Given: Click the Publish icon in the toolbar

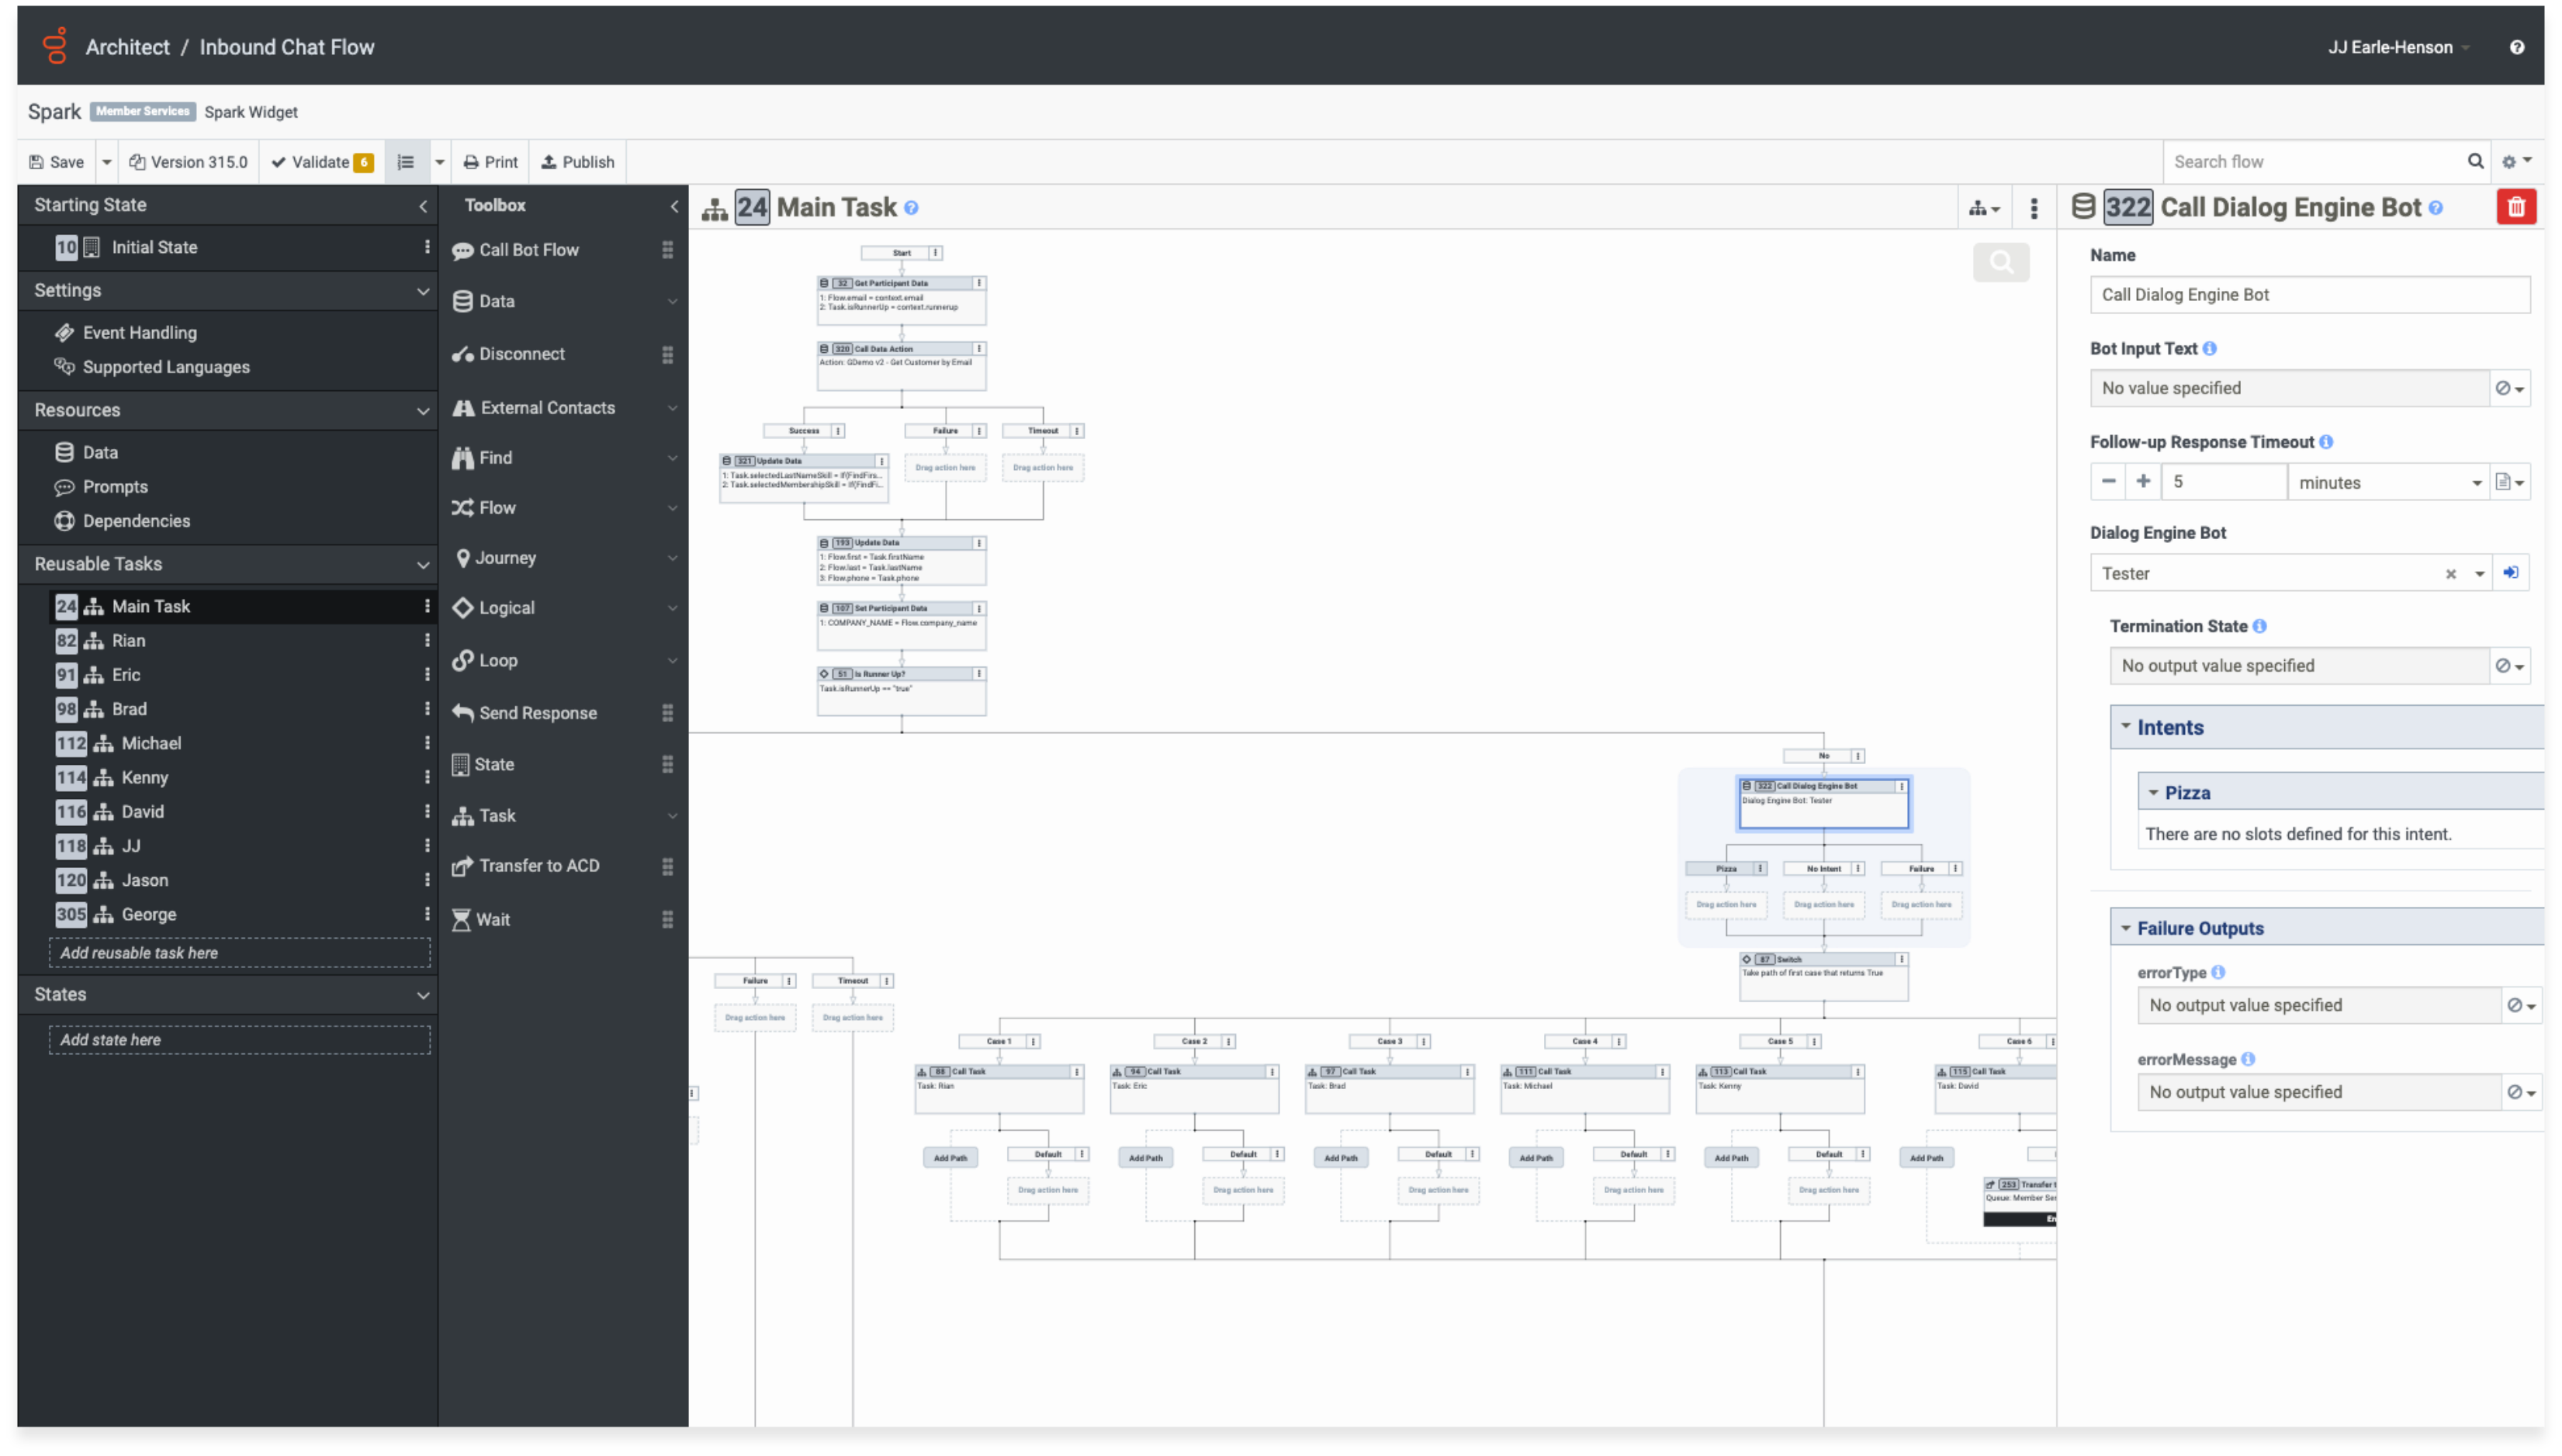Looking at the screenshot, I should (x=548, y=161).
